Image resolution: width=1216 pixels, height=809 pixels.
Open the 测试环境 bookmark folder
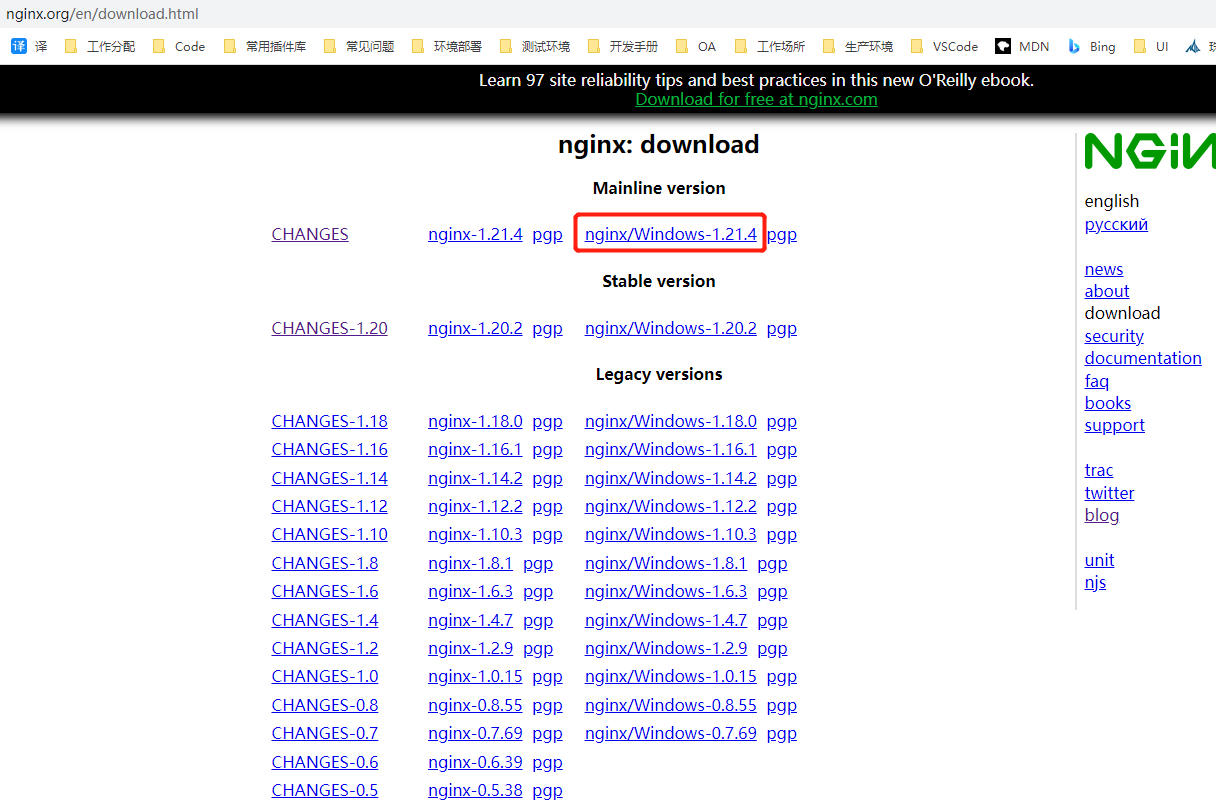535,46
